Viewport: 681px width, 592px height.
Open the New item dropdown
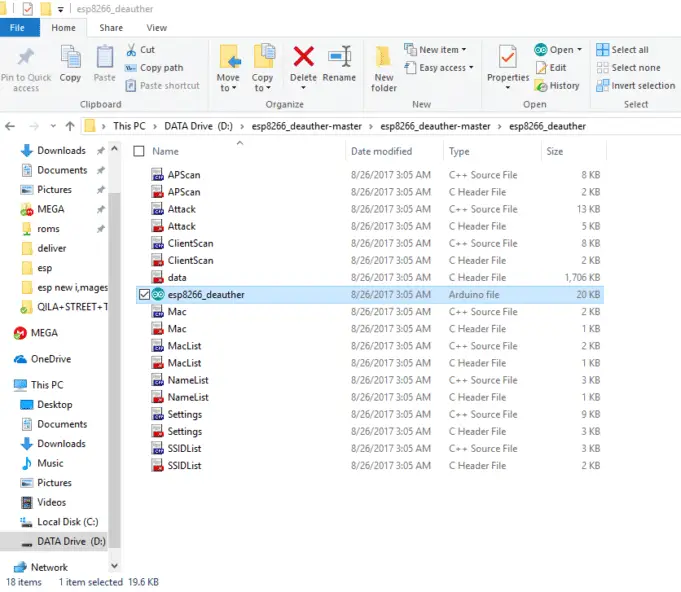437,50
